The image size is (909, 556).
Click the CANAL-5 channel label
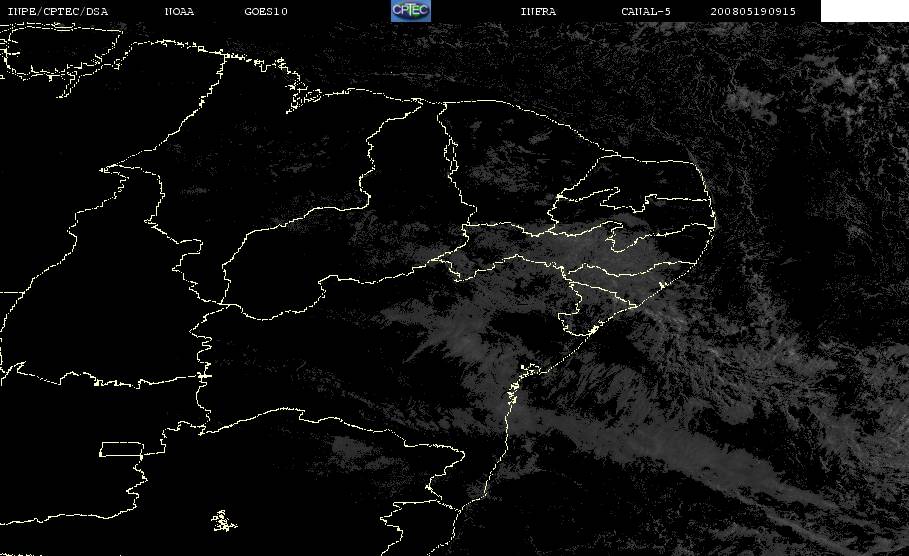pyautogui.click(x=645, y=12)
